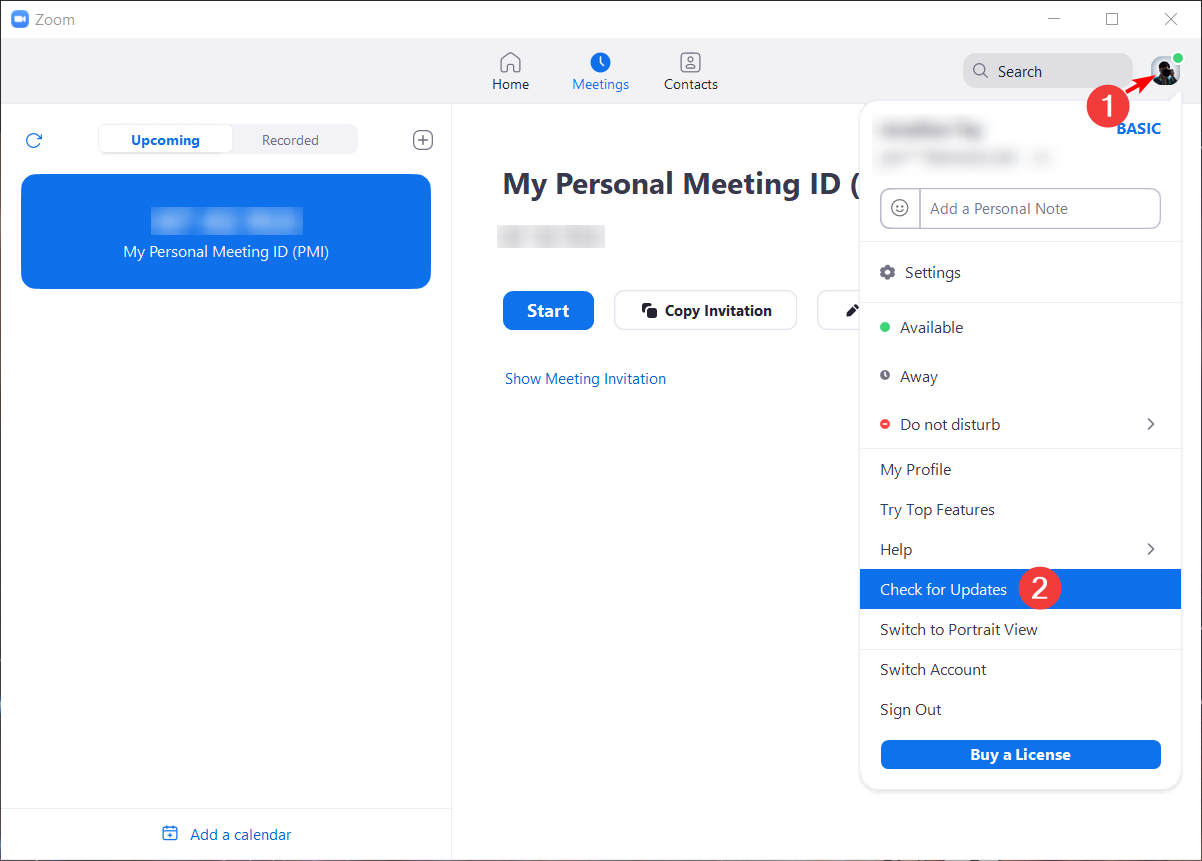Screen dimensions: 1202x861
Task: Maximize the Zoom window
Action: 1112,19
